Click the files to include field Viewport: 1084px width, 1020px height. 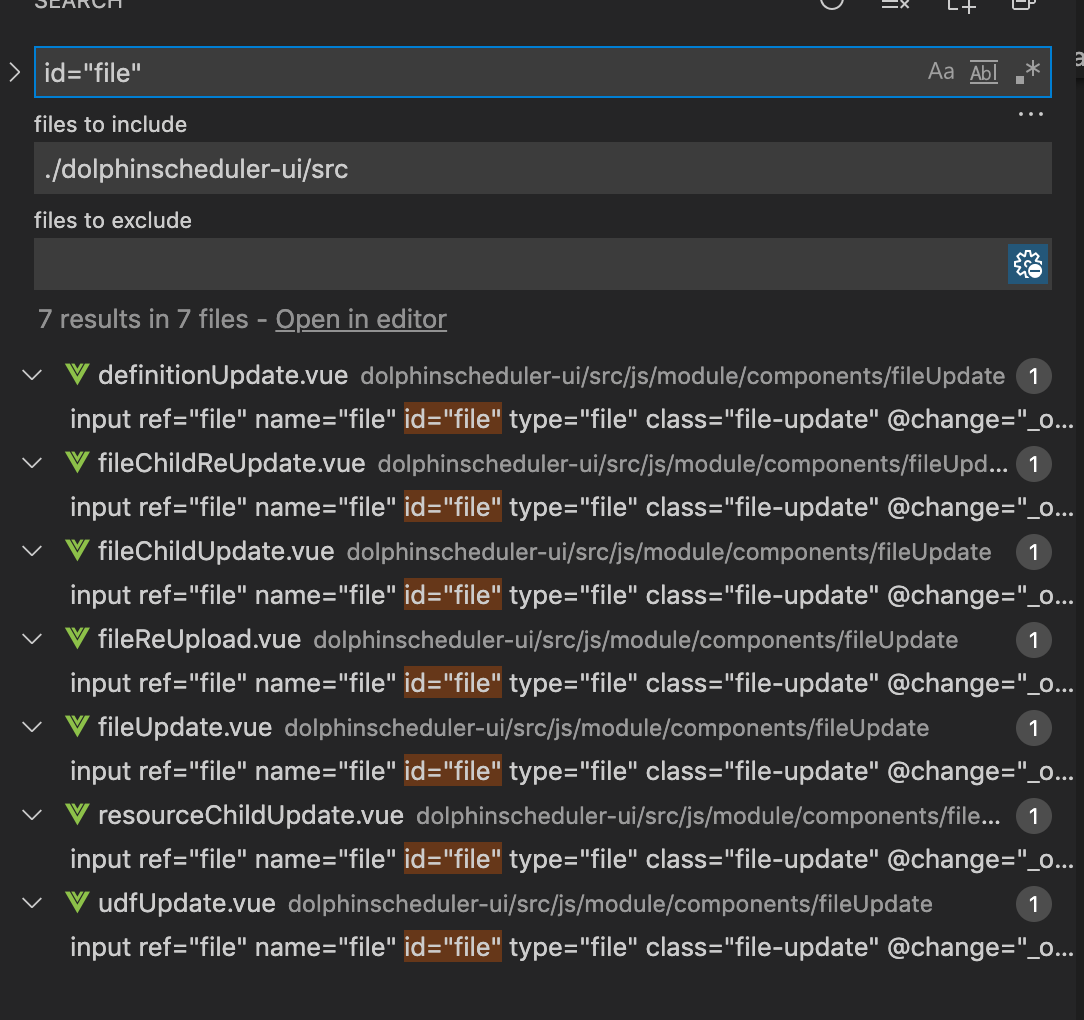point(543,168)
